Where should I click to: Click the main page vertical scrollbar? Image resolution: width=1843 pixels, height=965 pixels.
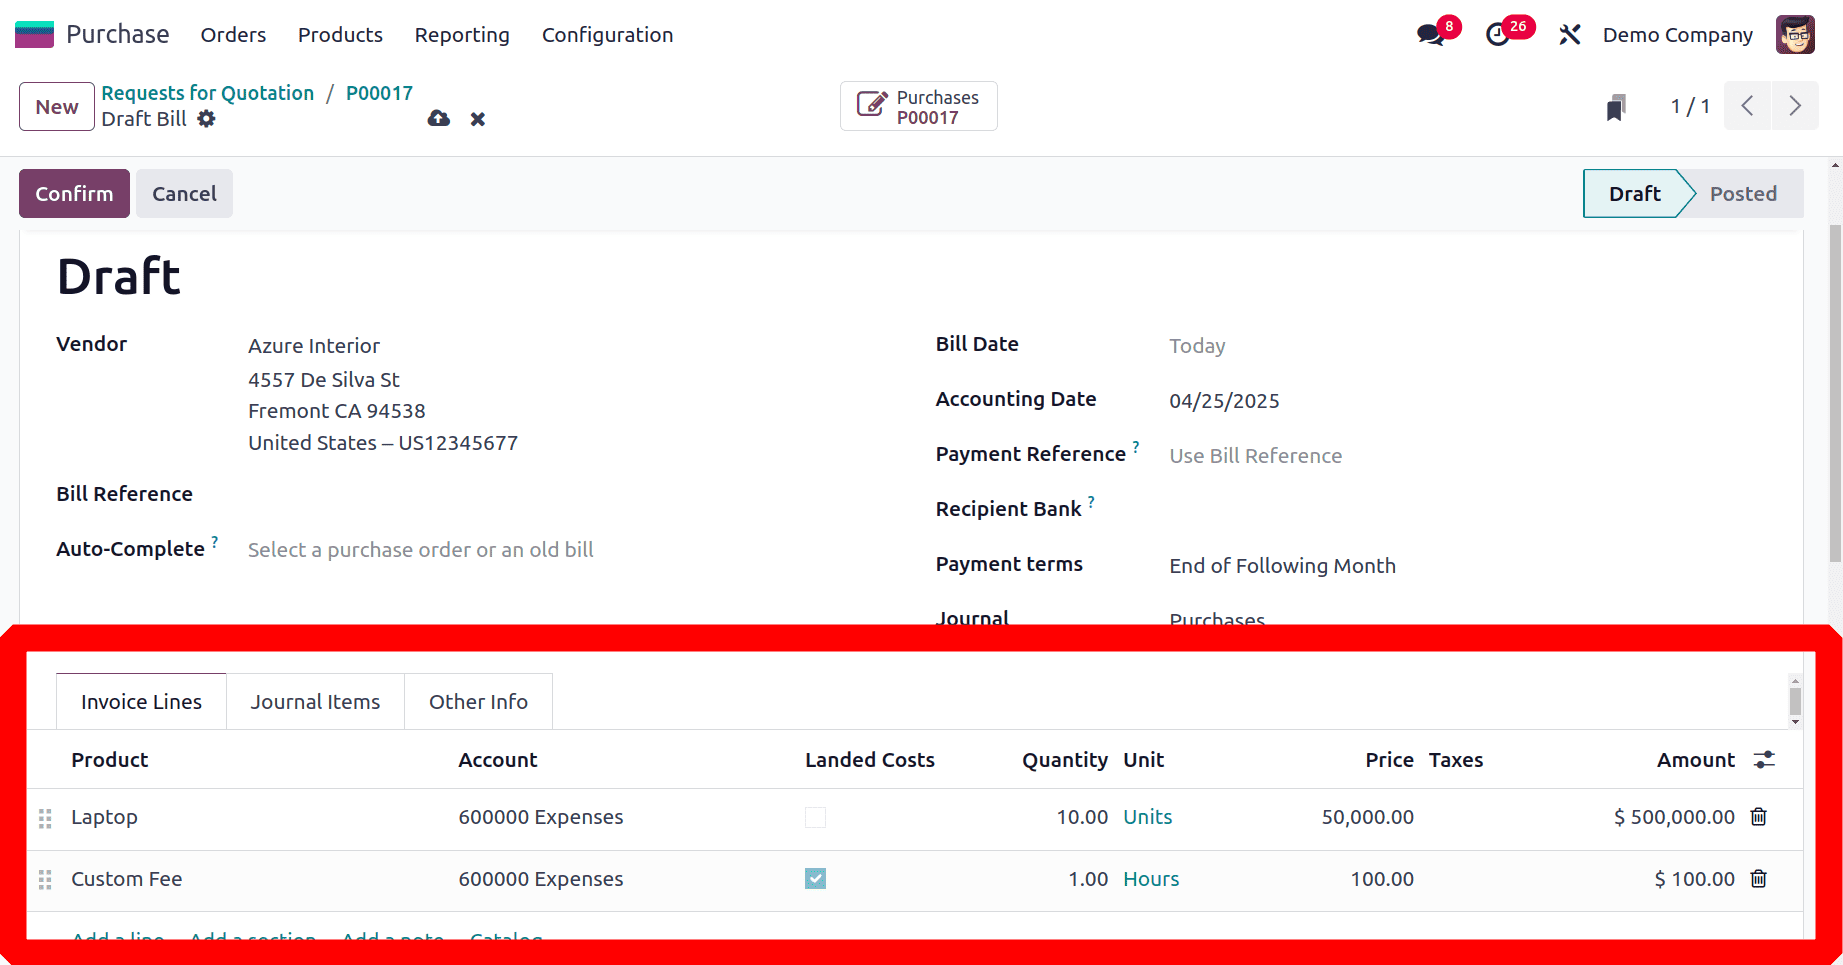tap(1835, 394)
